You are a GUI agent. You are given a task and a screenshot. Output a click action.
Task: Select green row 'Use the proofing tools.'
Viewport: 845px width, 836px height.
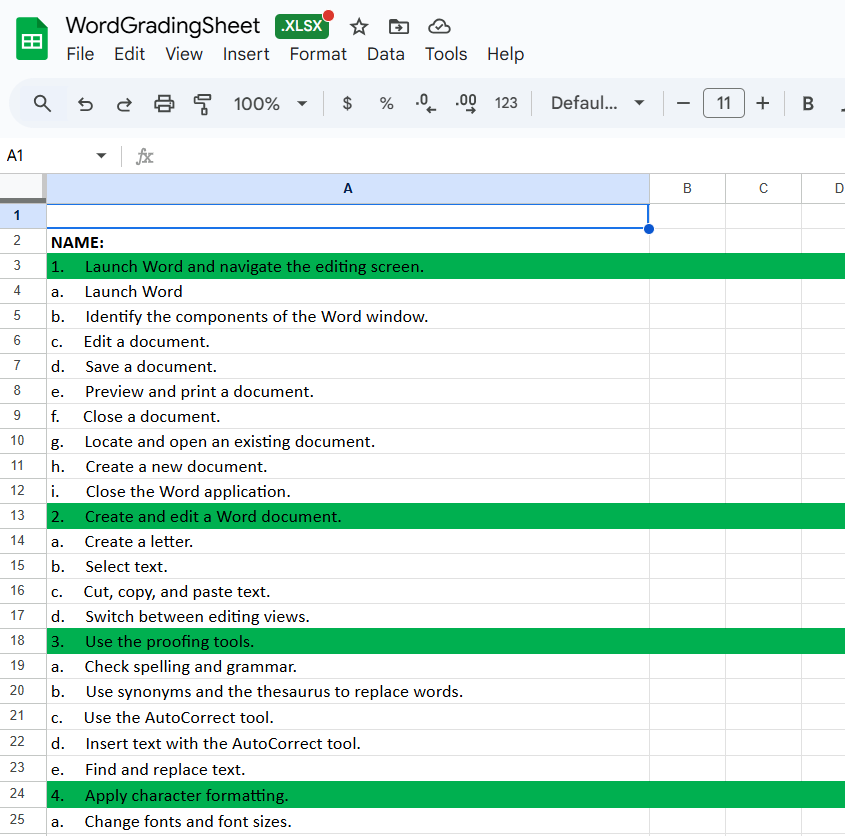click(348, 641)
